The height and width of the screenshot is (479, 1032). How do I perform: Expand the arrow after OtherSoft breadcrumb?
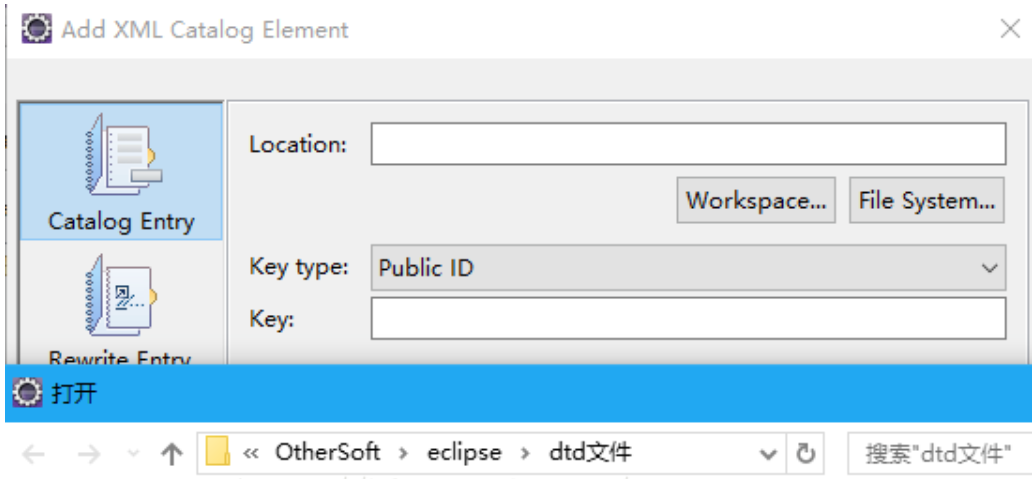coord(403,453)
